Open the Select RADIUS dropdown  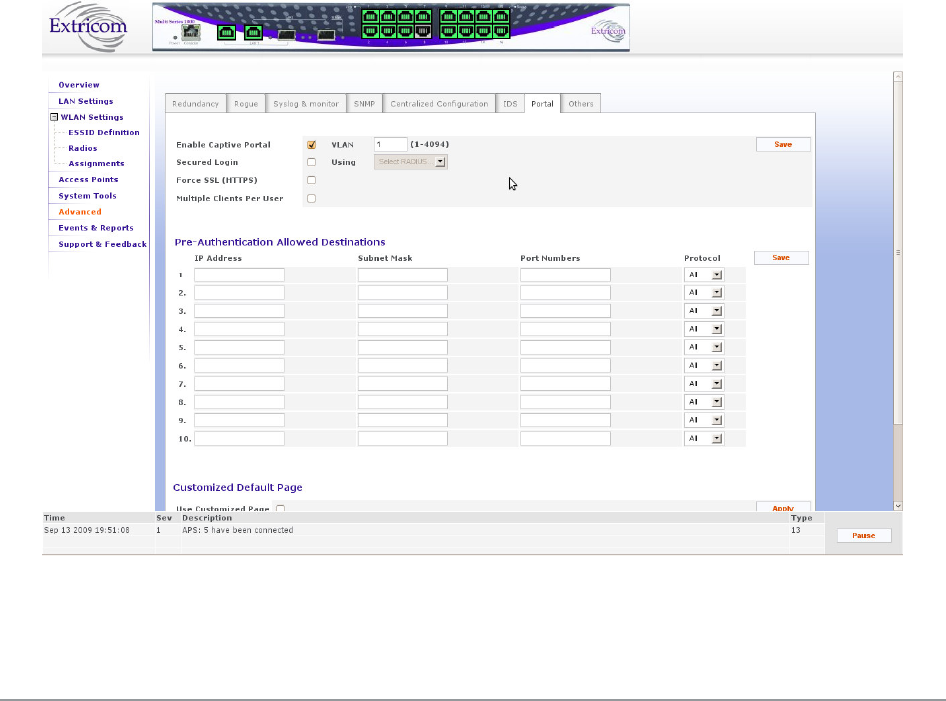[411, 162]
